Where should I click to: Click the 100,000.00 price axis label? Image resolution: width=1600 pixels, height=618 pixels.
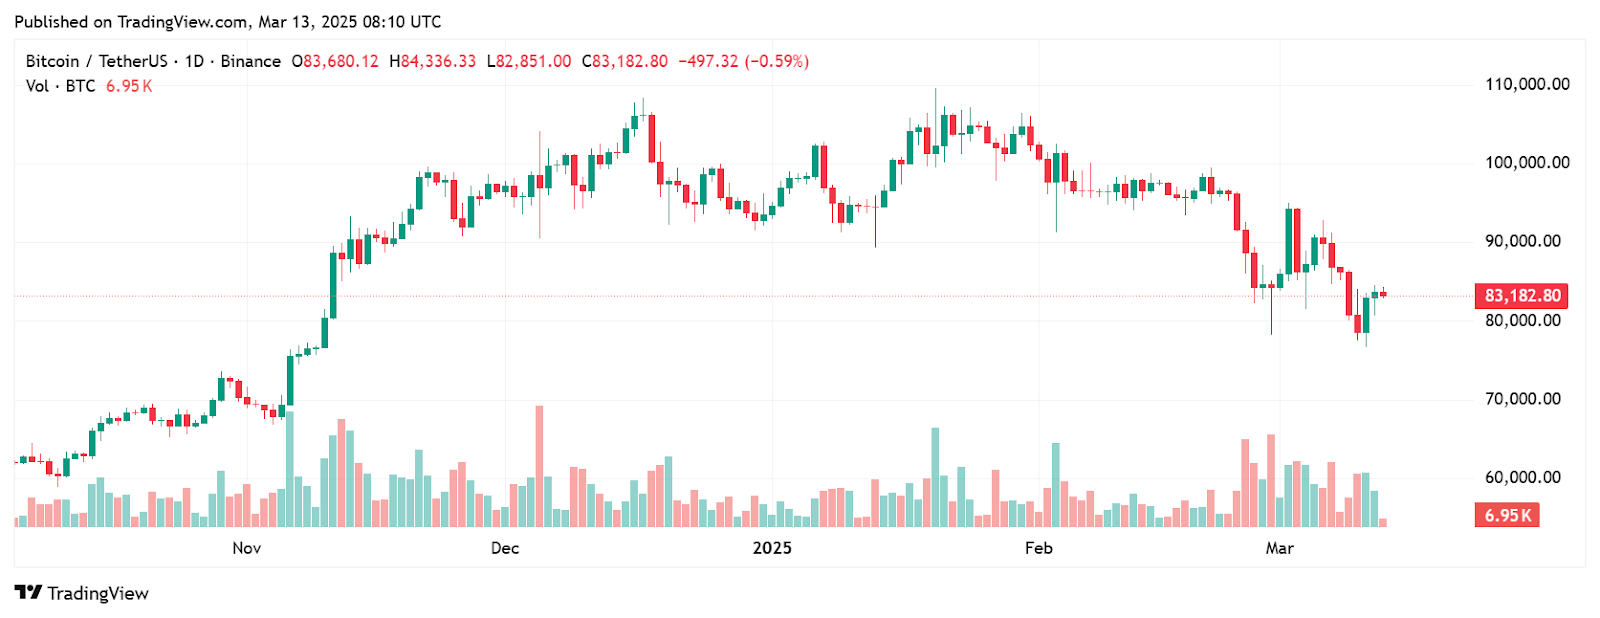(x=1527, y=162)
